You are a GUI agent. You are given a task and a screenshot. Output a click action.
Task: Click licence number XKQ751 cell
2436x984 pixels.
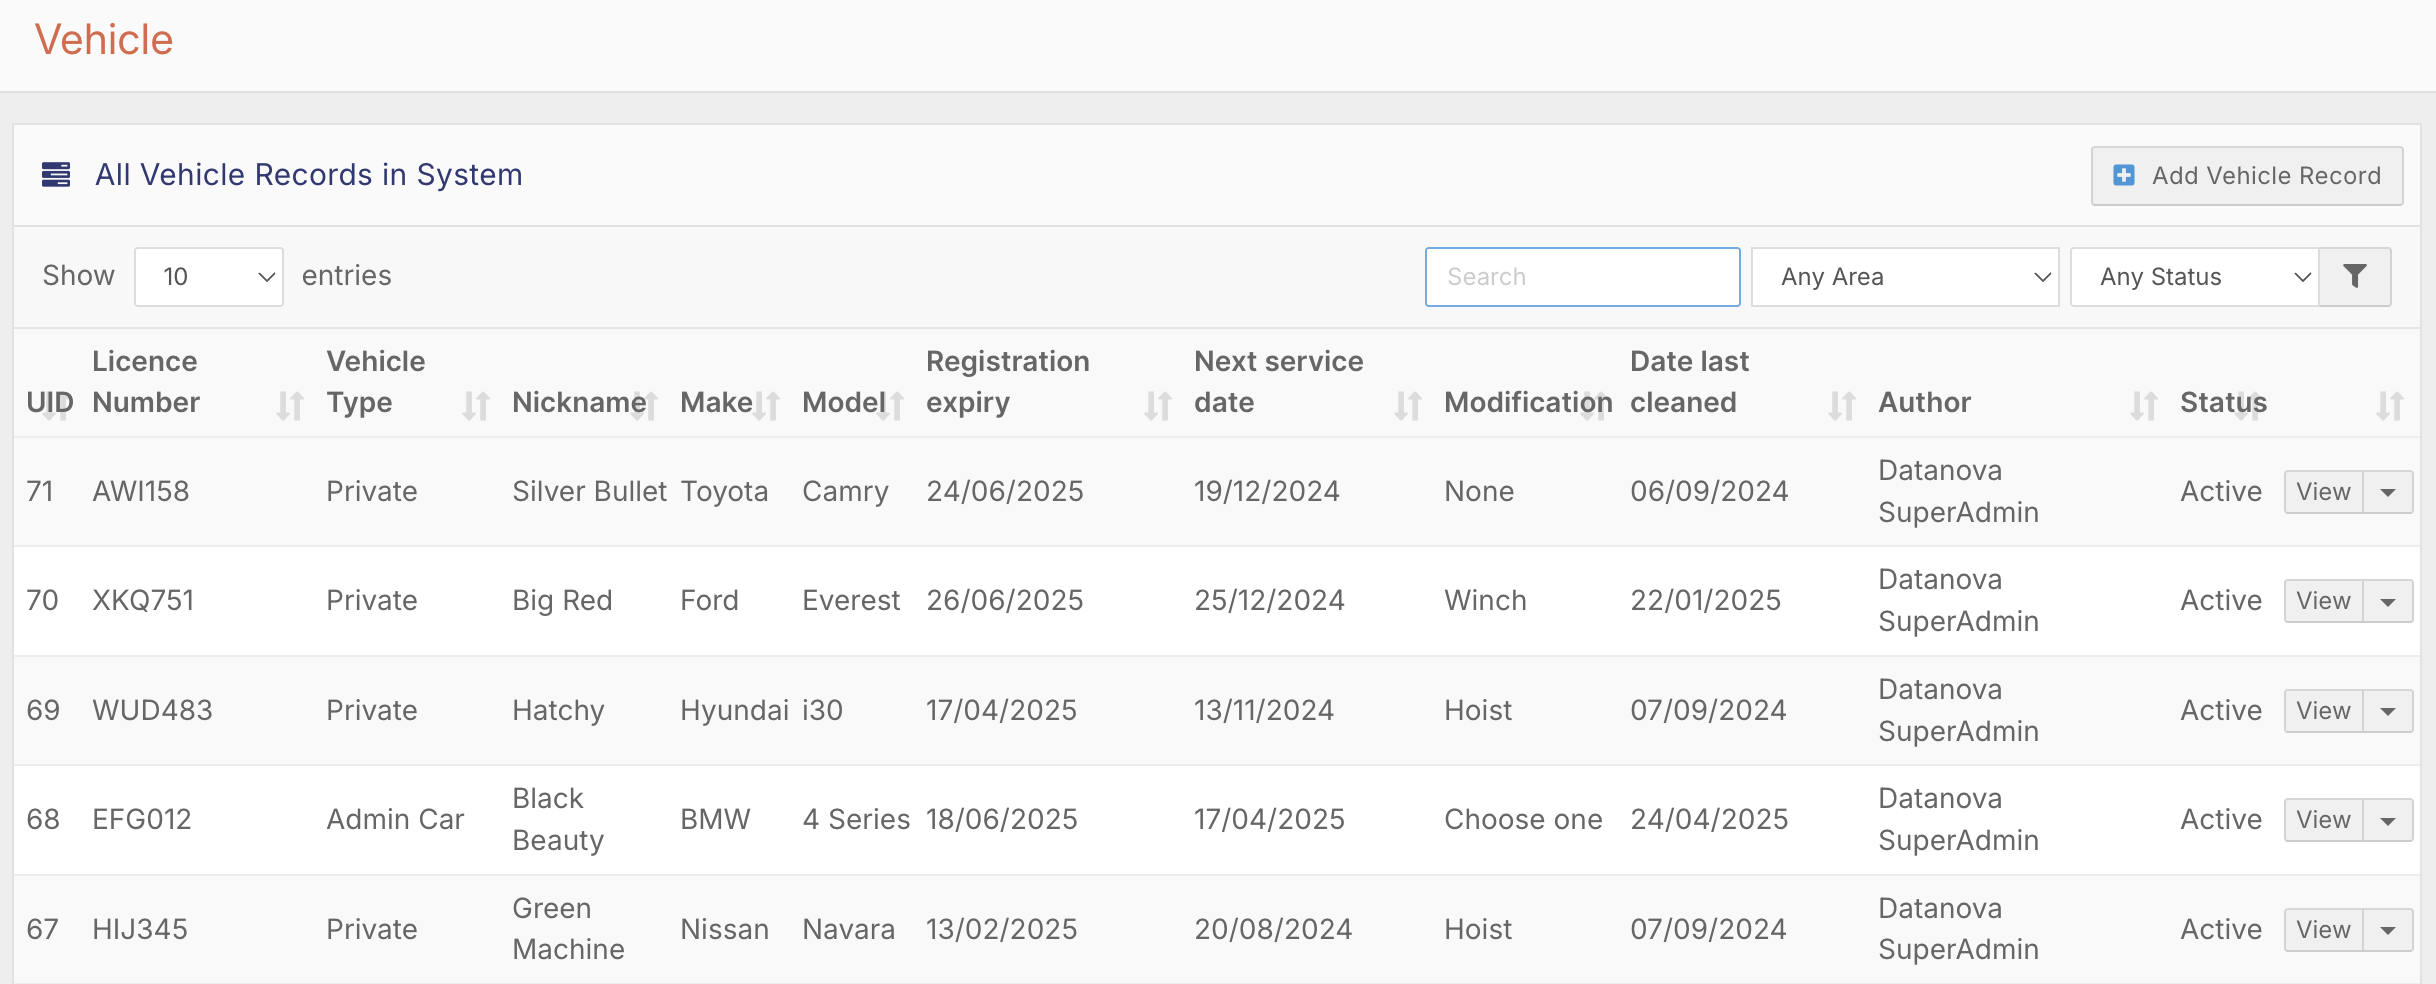pyautogui.click(x=144, y=600)
